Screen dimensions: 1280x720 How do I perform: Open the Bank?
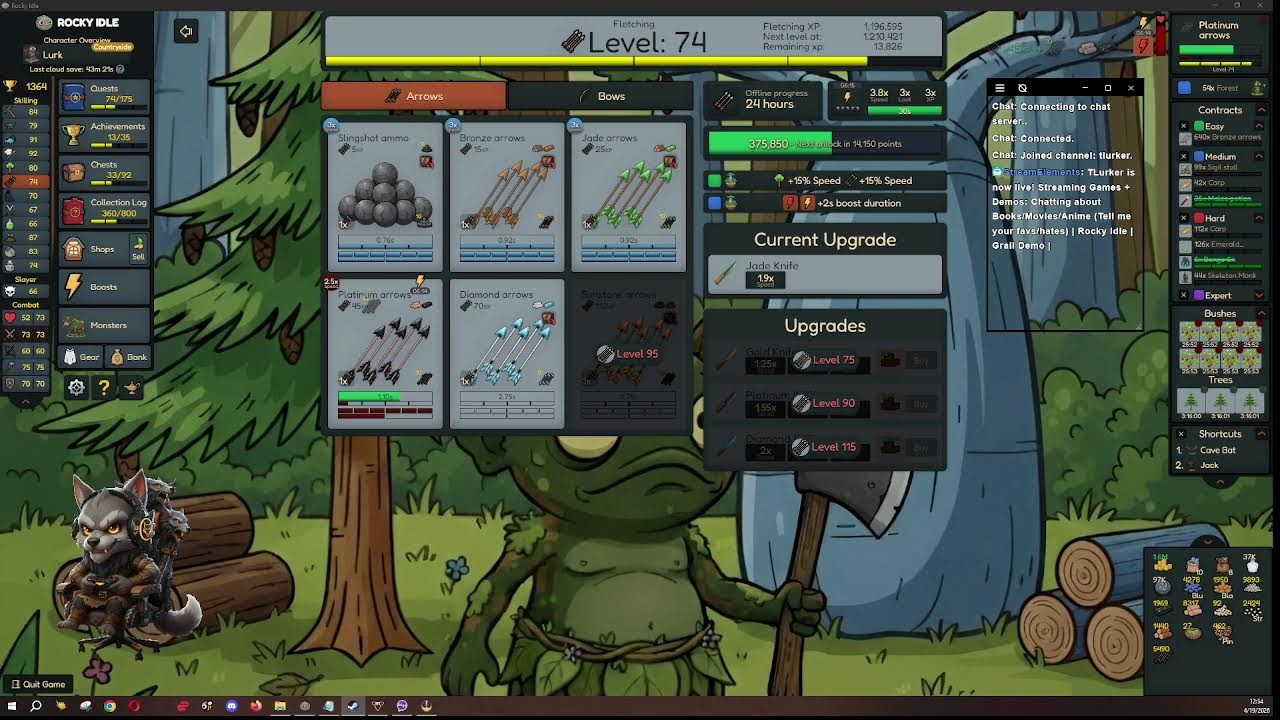128,357
